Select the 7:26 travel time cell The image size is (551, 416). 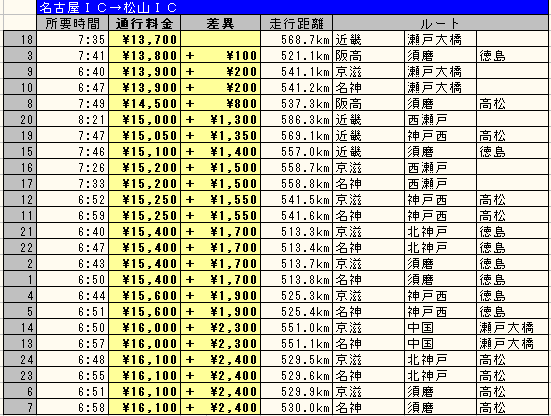pyautogui.click(x=72, y=168)
